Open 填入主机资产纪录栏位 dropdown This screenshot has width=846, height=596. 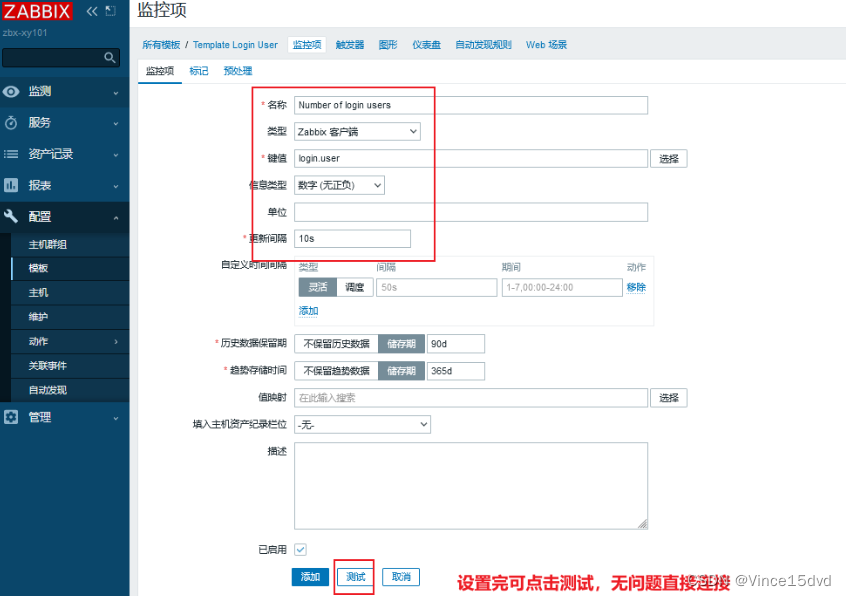tap(362, 424)
